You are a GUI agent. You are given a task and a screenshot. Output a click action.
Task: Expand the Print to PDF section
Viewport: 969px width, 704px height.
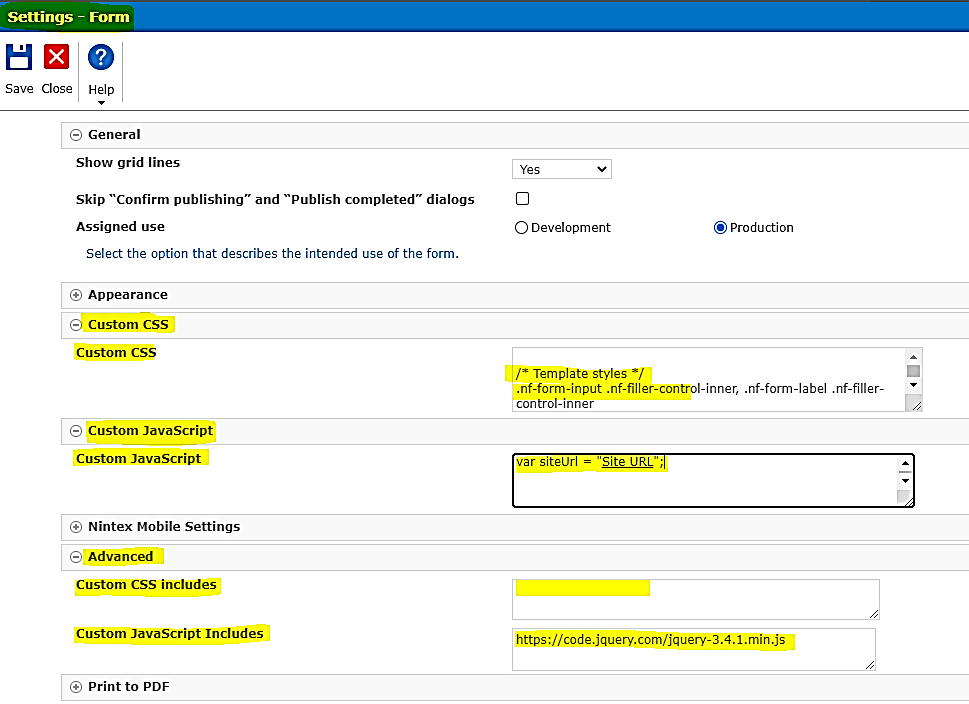pos(75,687)
